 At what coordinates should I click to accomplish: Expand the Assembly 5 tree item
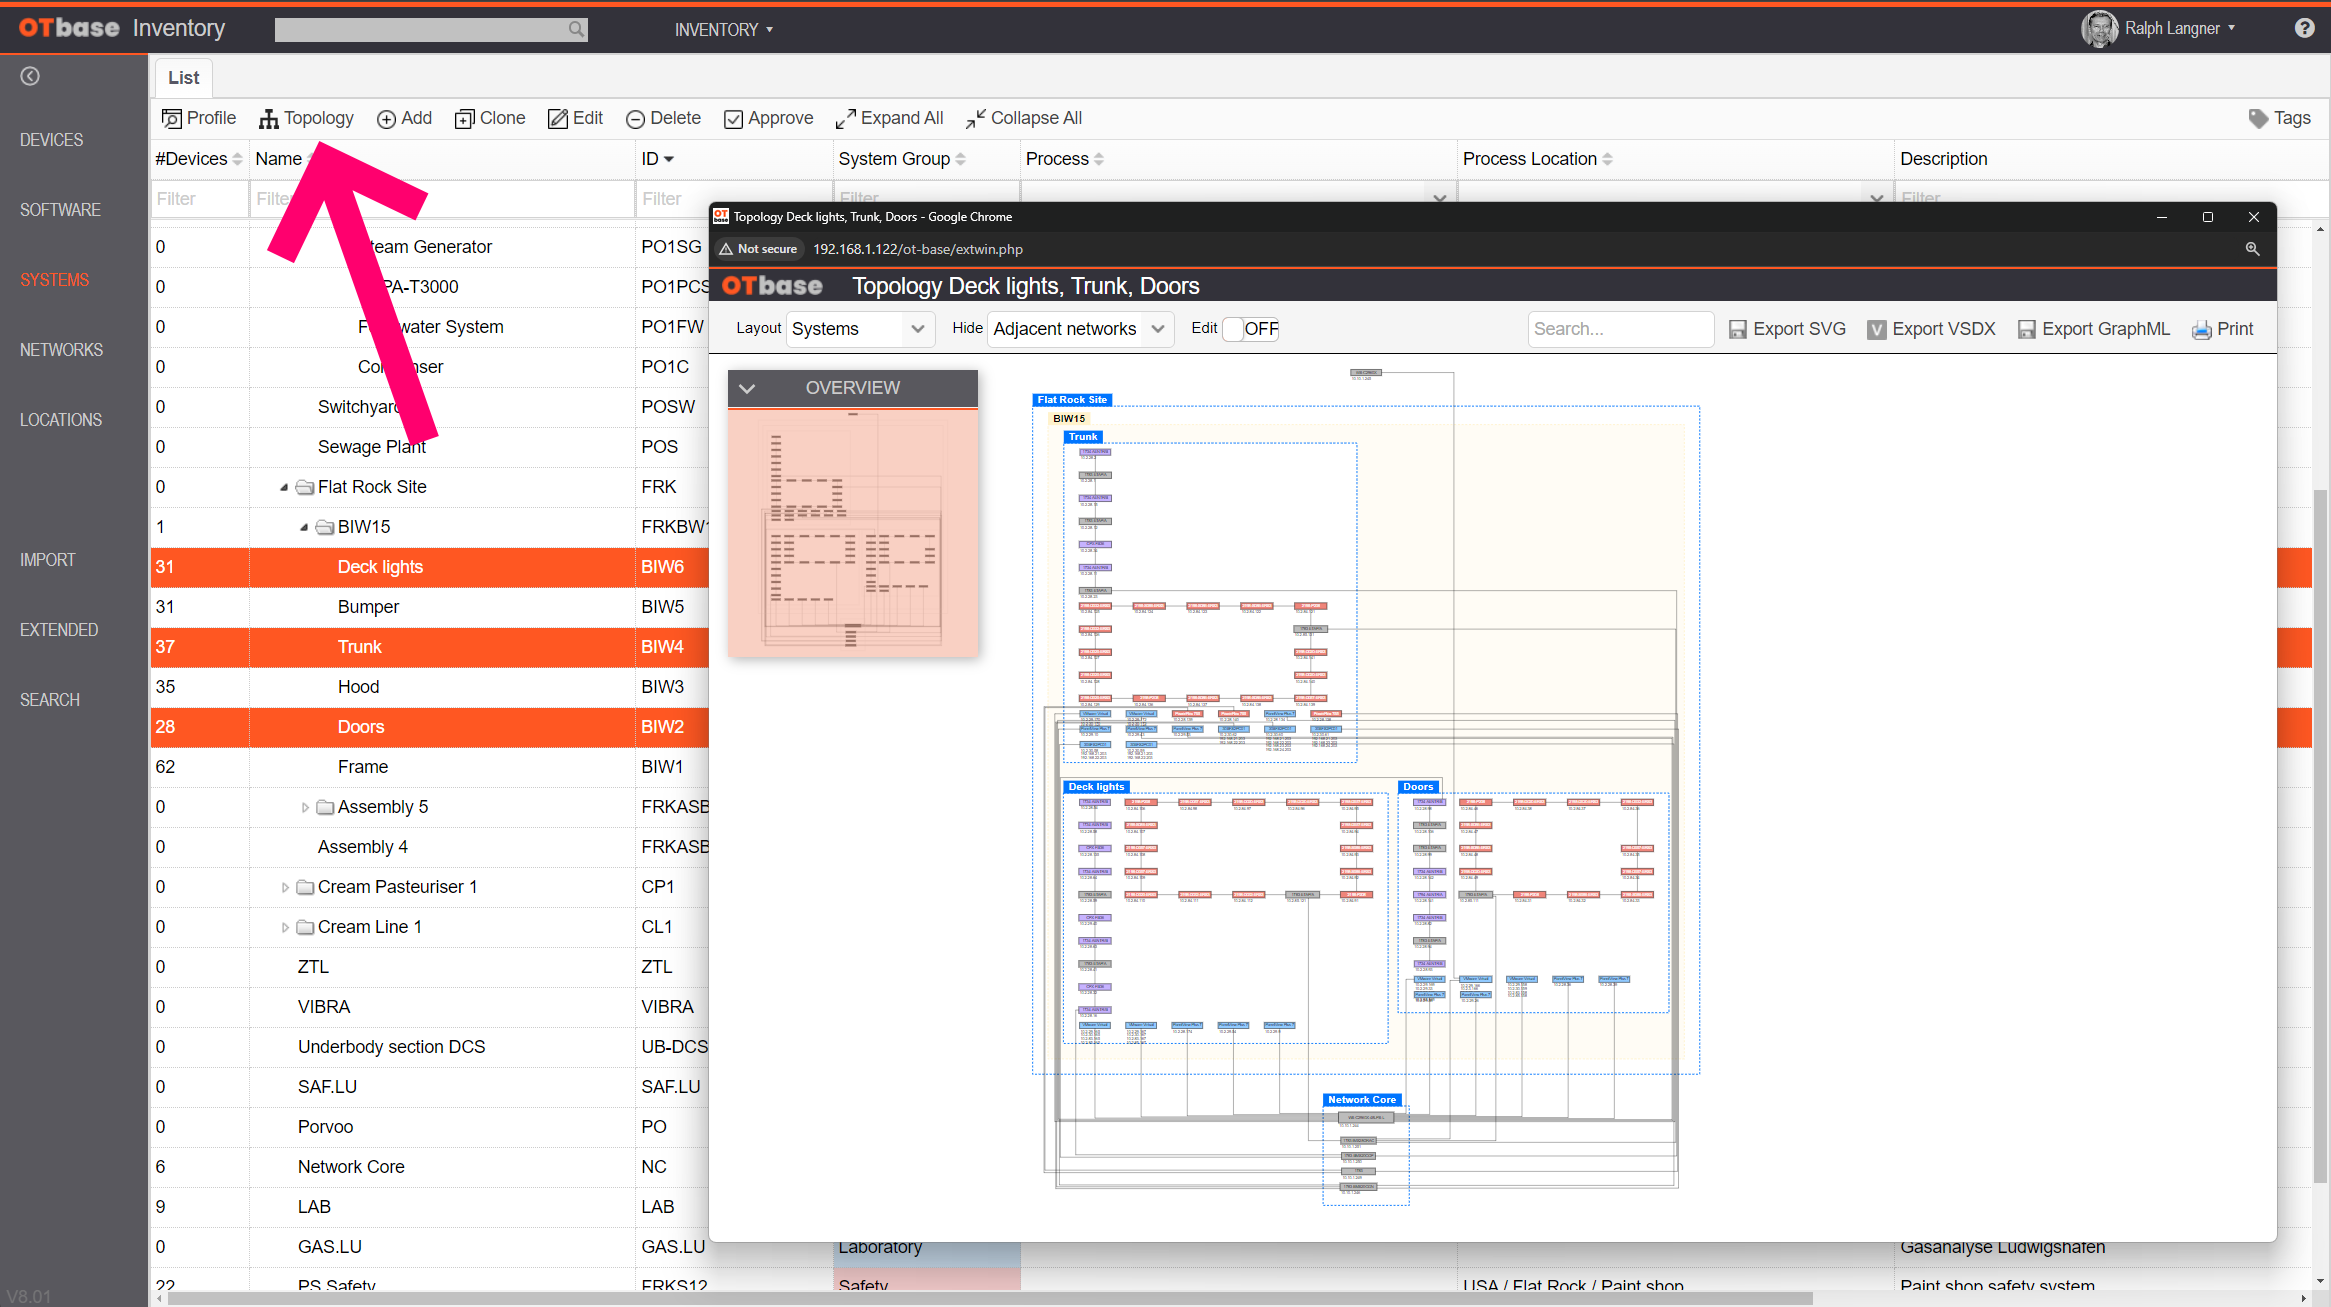(x=305, y=806)
